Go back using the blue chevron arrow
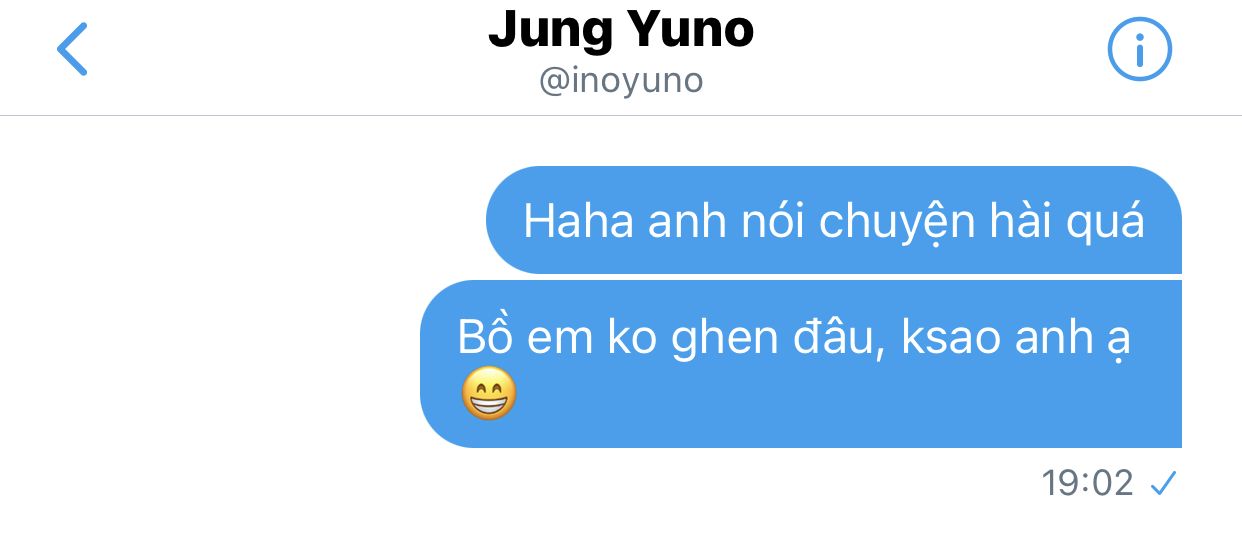 (x=72, y=50)
